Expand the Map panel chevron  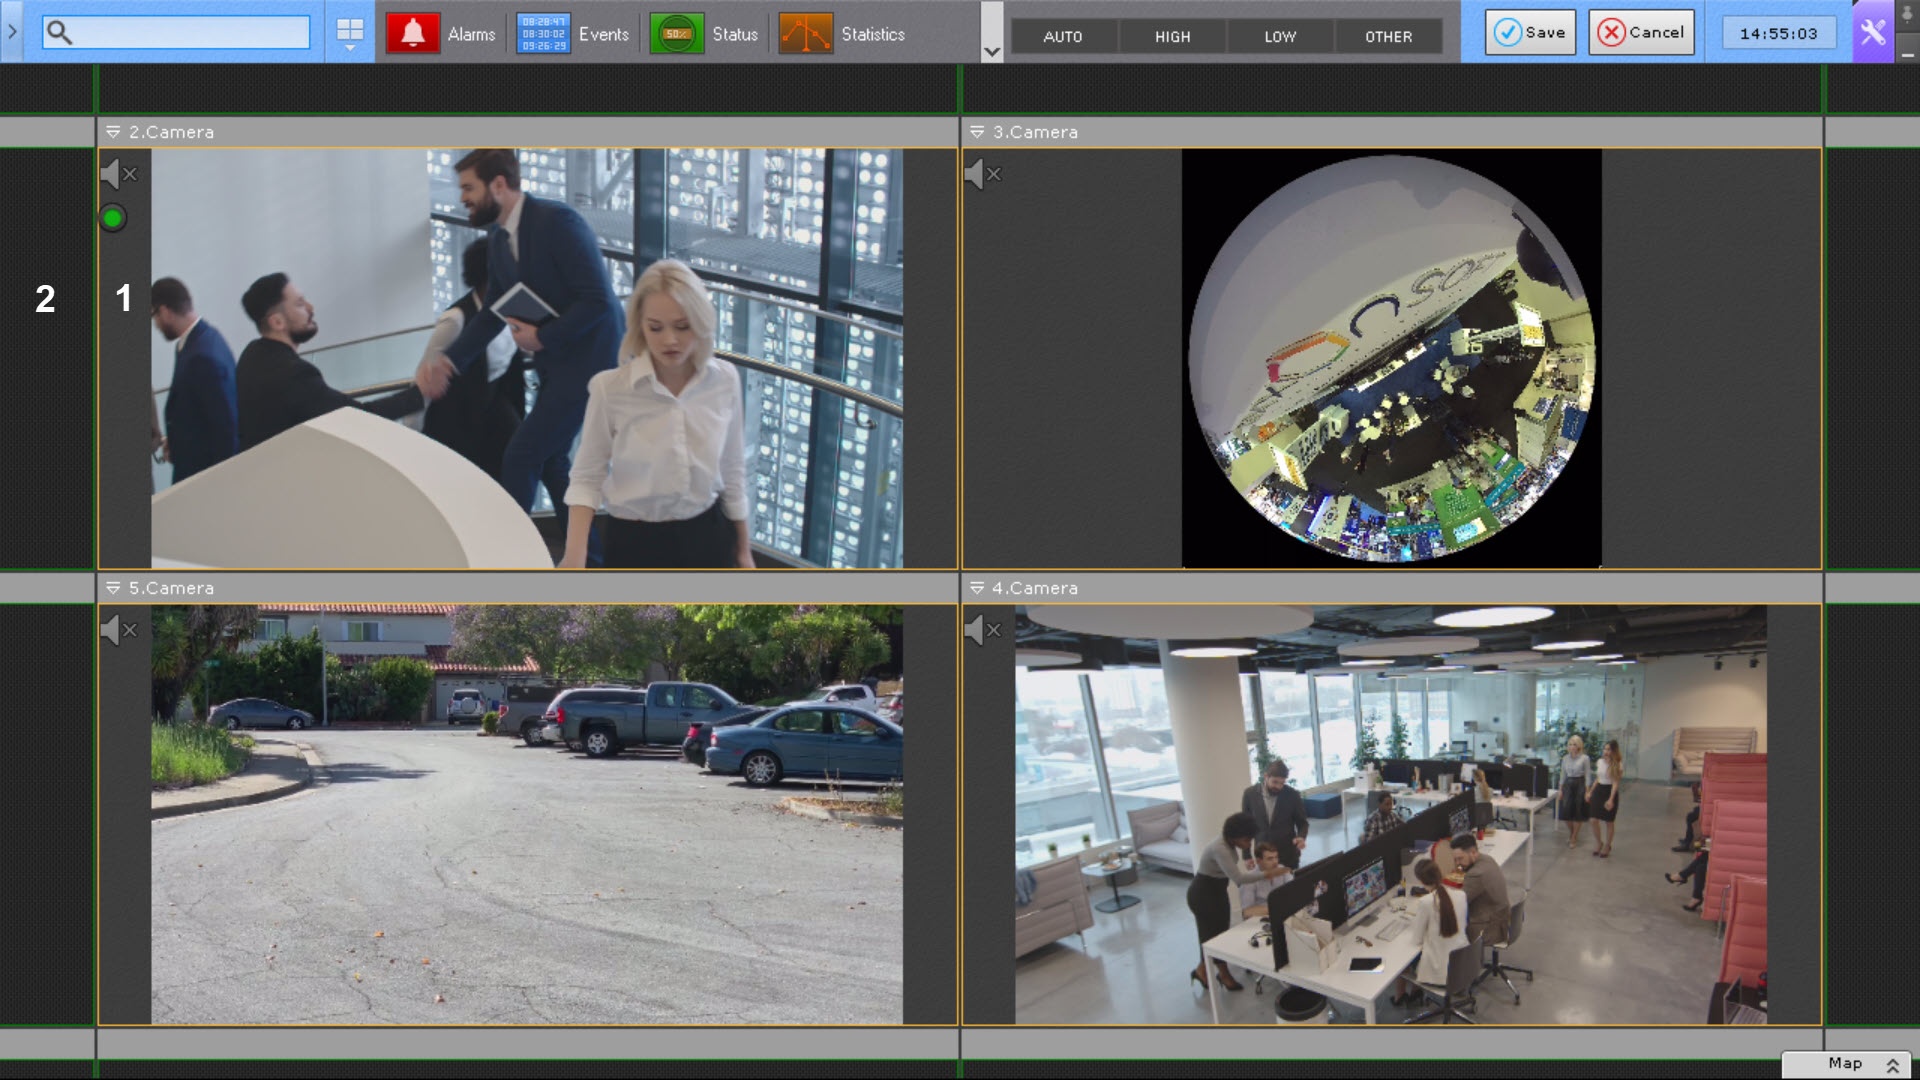1892,1065
